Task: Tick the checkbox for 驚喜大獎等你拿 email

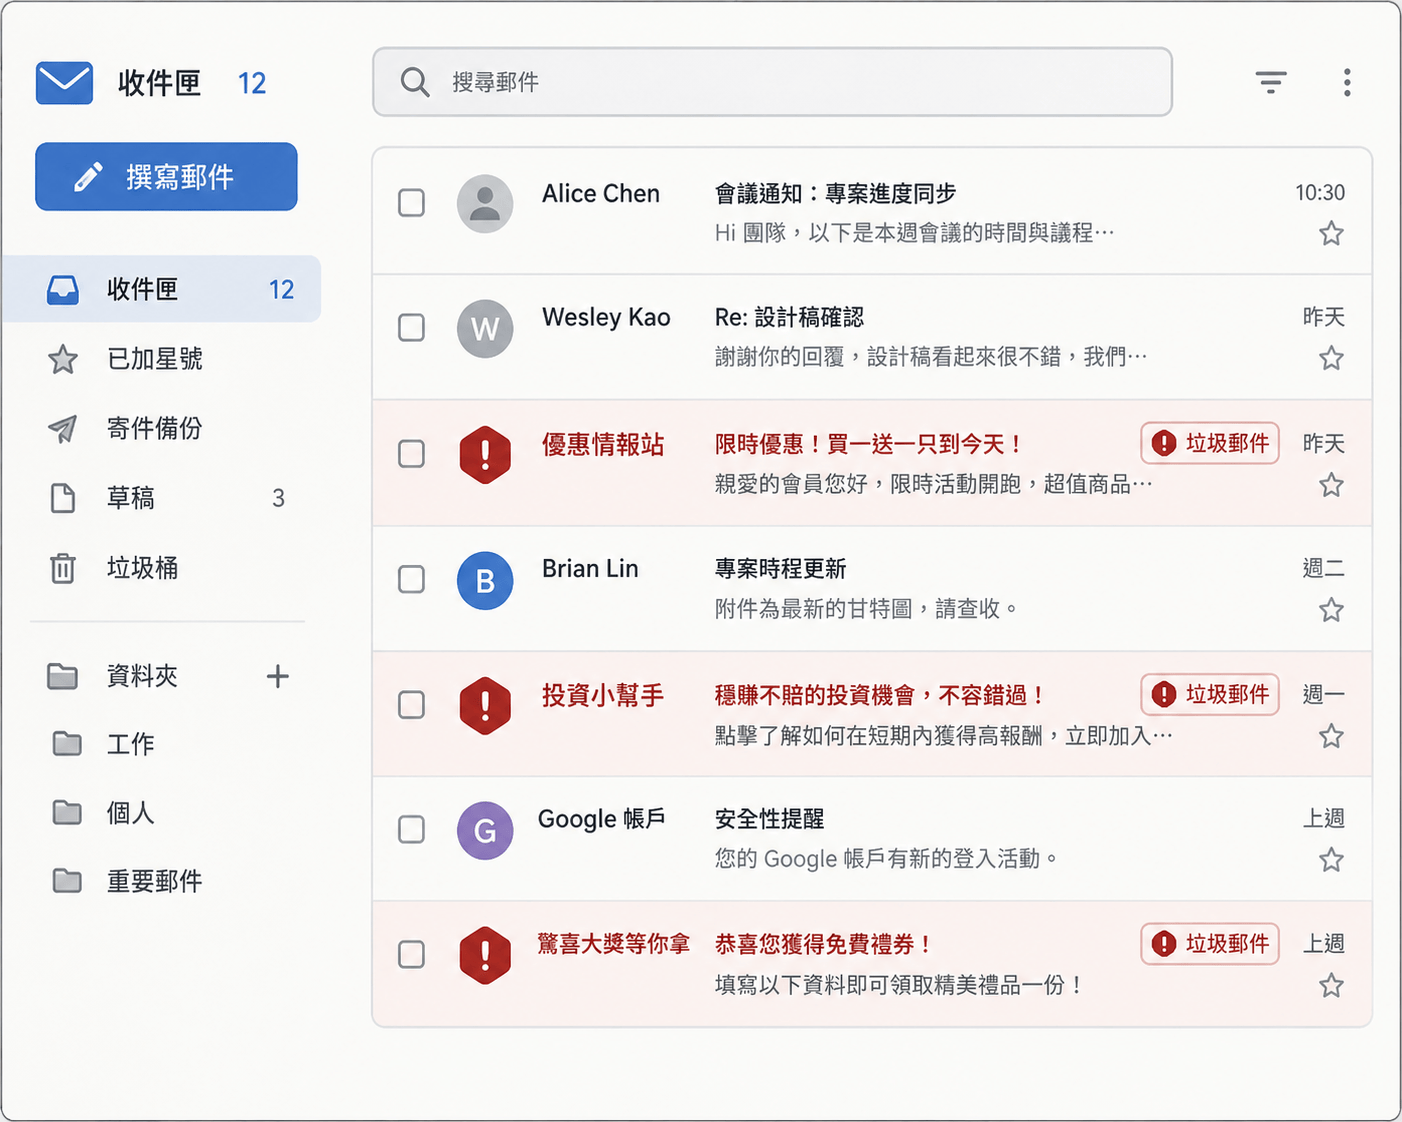Action: [x=411, y=955]
